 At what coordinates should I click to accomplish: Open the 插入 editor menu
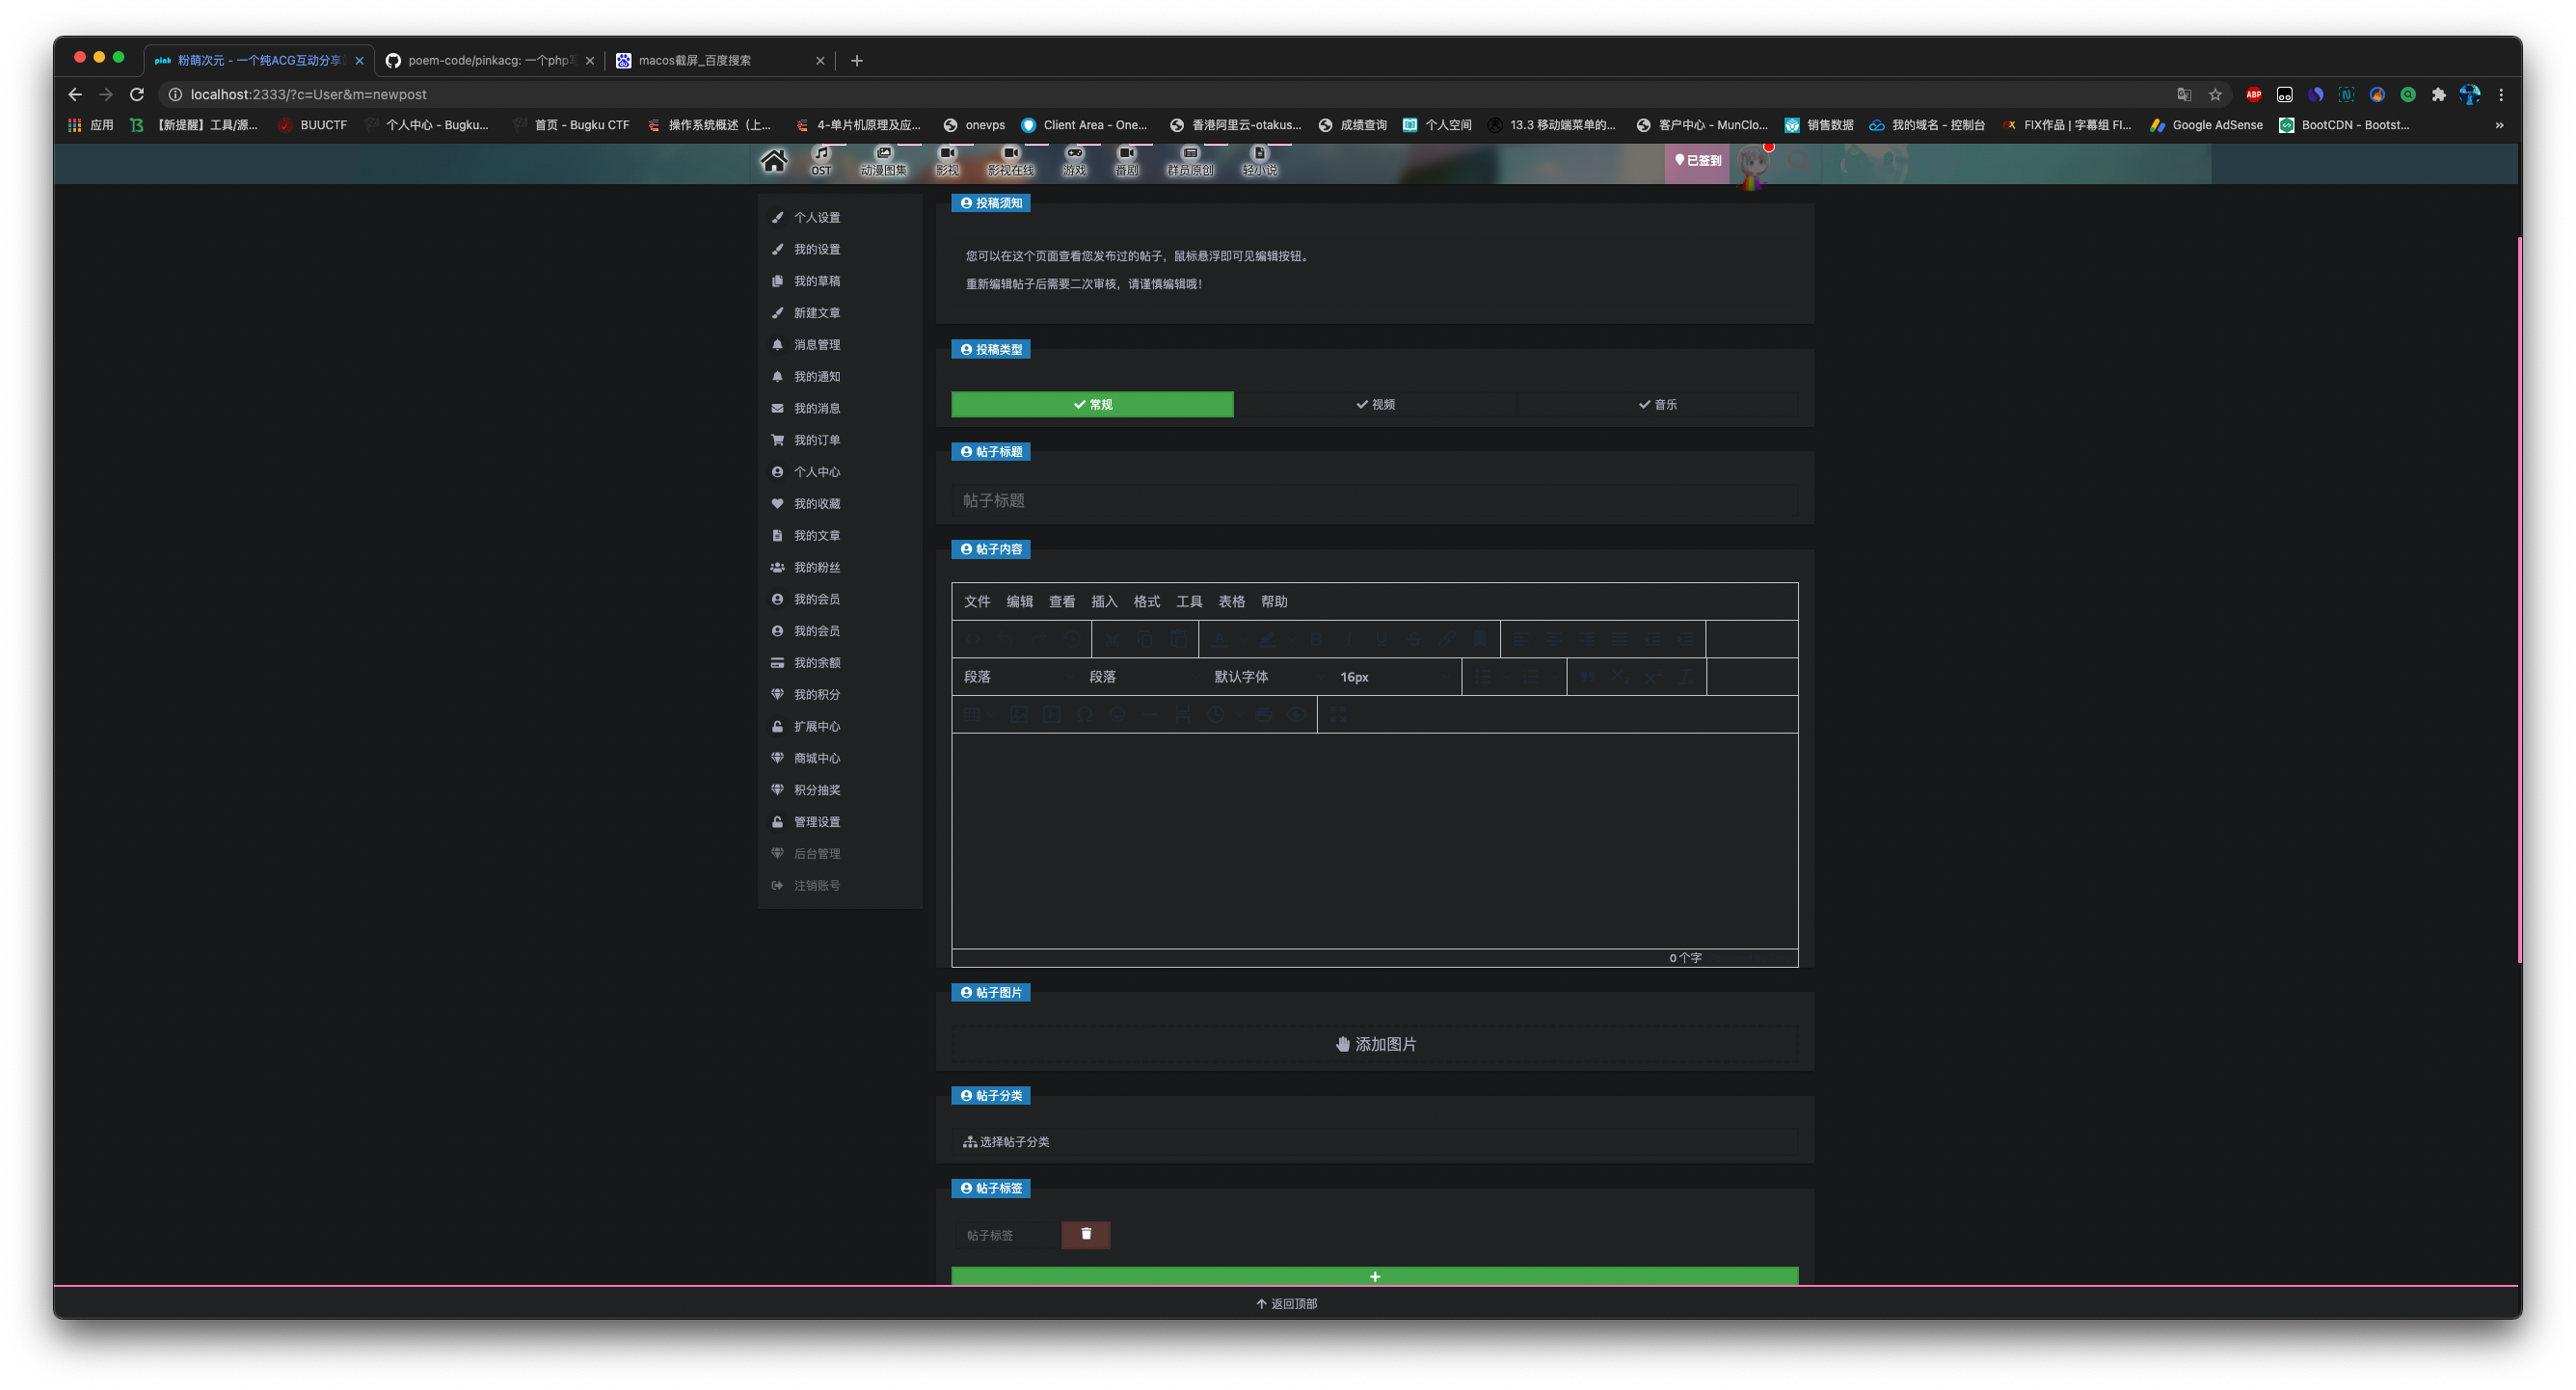1104,601
